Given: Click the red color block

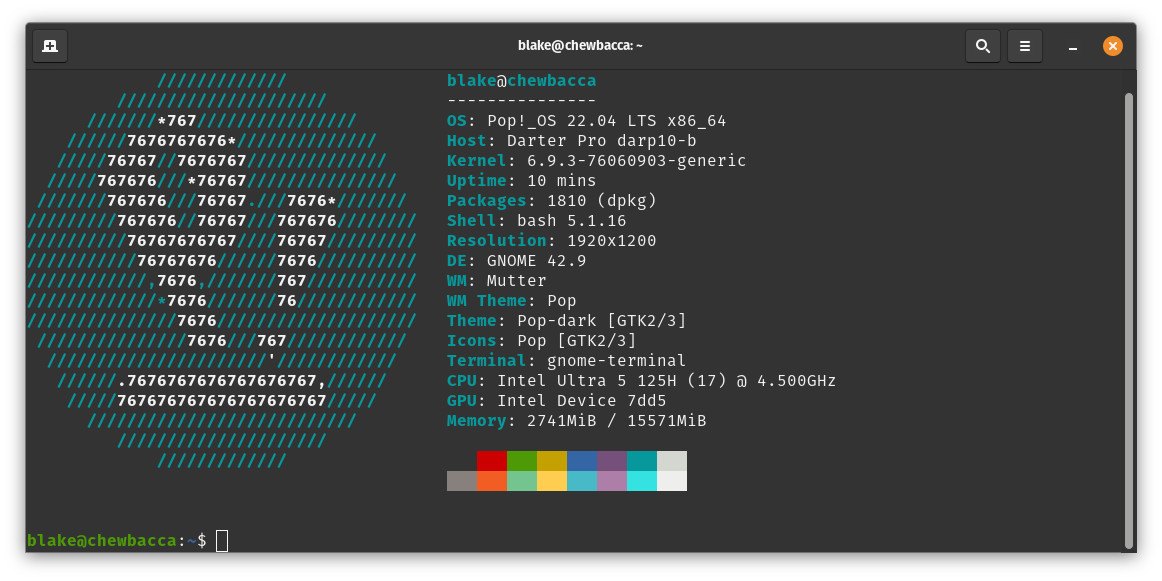Looking at the screenshot, I should (x=492, y=461).
